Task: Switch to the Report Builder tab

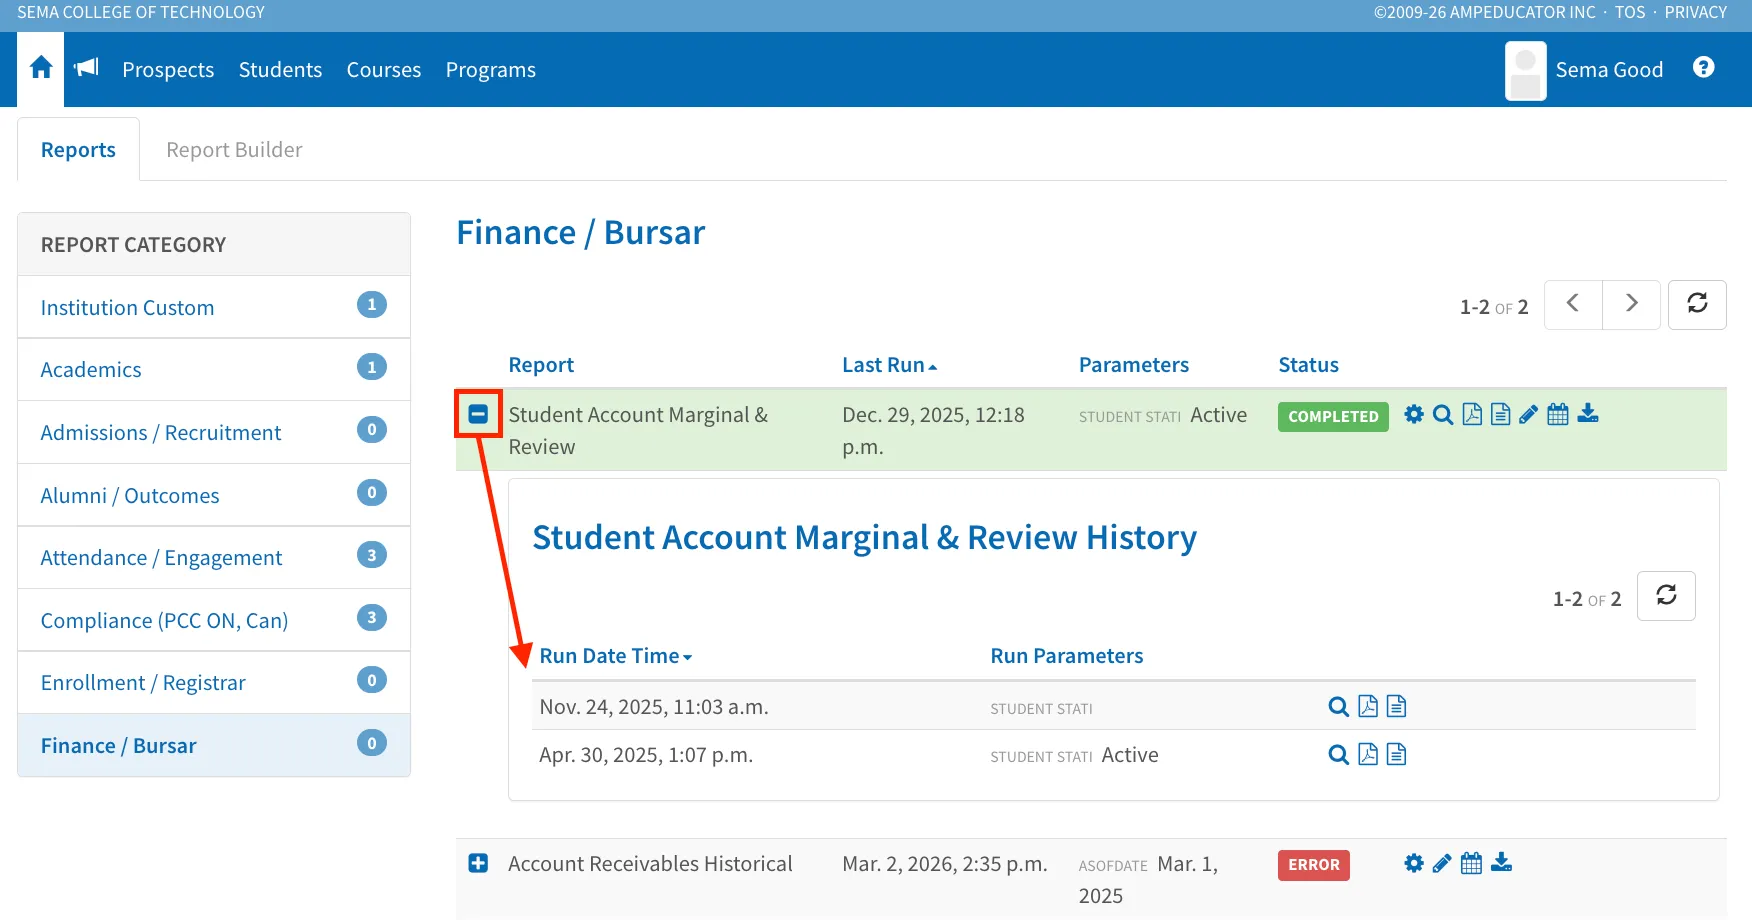Action: (x=234, y=150)
